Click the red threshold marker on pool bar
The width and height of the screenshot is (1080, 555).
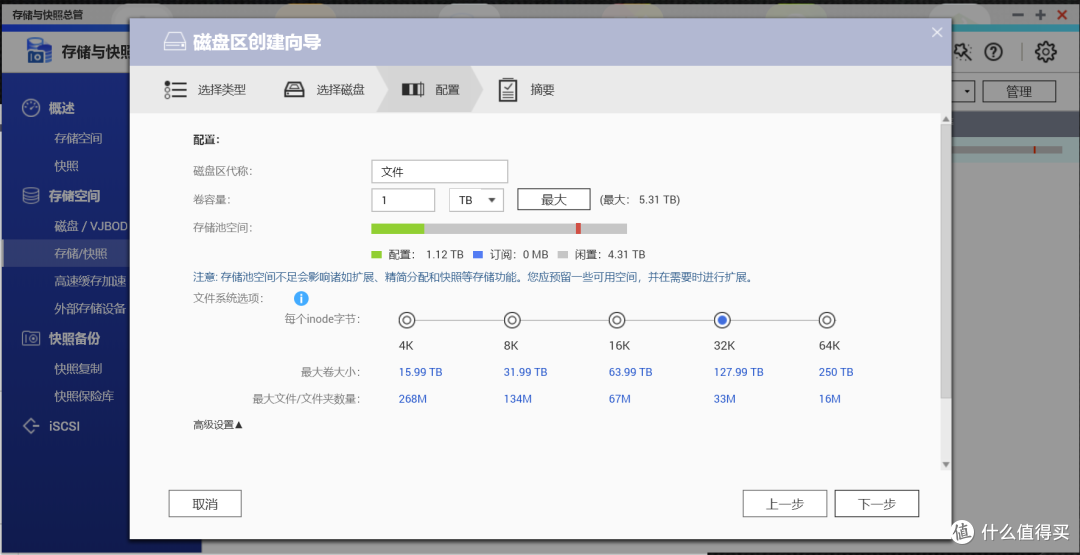(579, 229)
